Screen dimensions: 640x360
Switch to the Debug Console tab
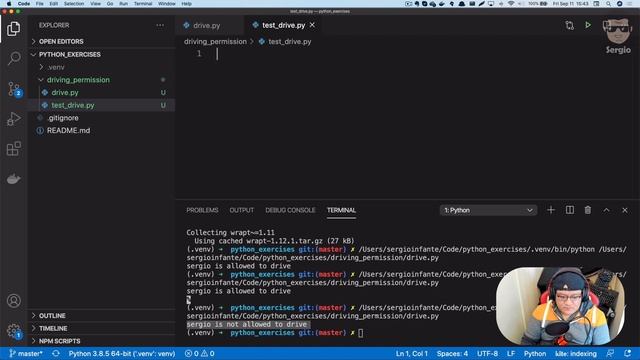[290, 210]
